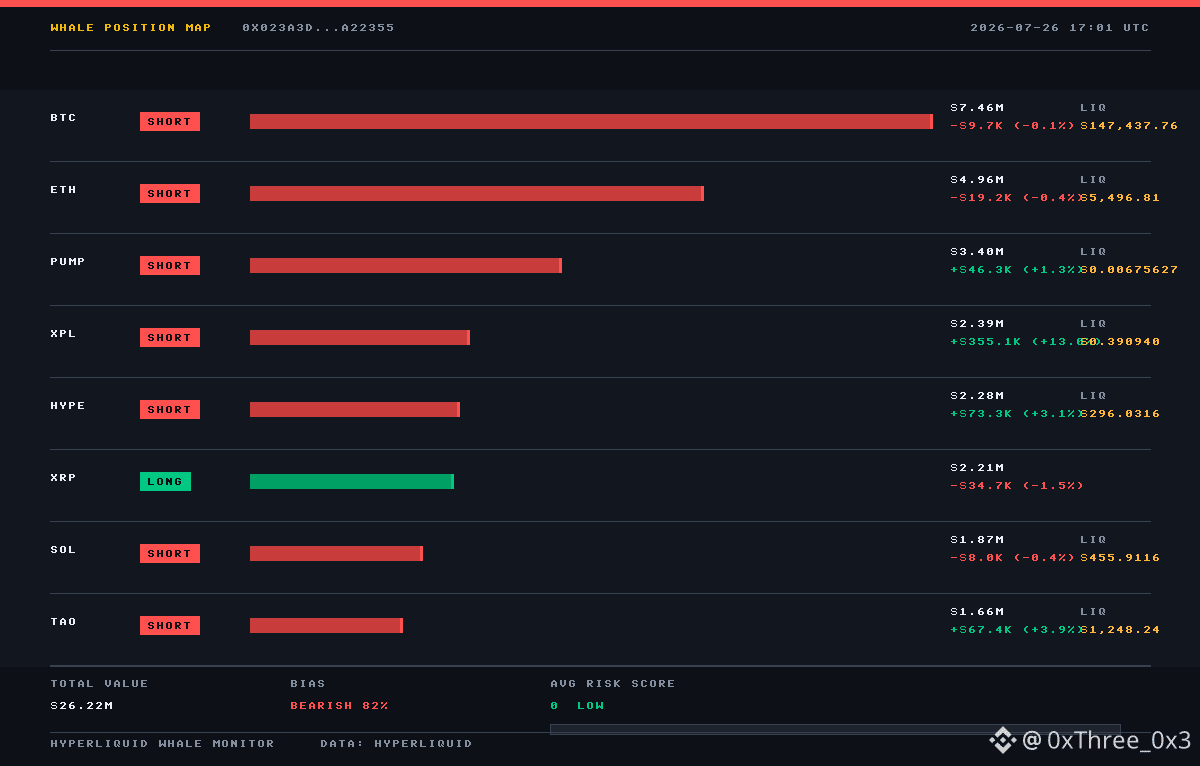Click the 2026-07-26 17:01 UTC timestamp
Screen dimensions: 1200x766
[x=1060, y=28]
